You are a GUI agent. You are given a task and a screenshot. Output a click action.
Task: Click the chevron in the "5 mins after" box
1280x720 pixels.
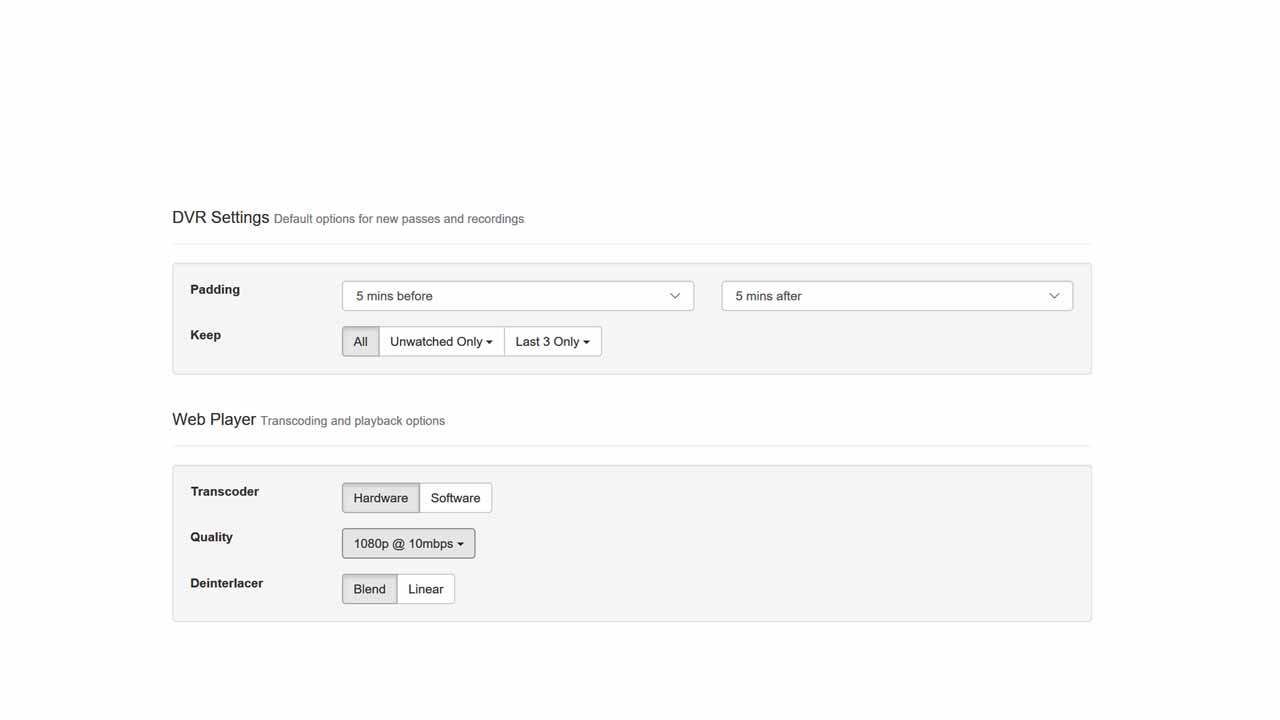coord(1053,296)
